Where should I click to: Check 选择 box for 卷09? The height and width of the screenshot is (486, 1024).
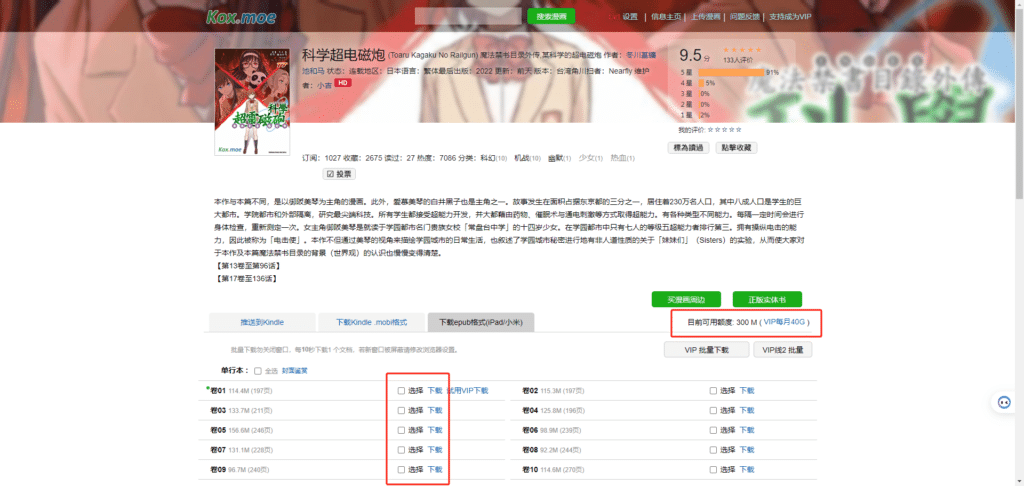401,469
